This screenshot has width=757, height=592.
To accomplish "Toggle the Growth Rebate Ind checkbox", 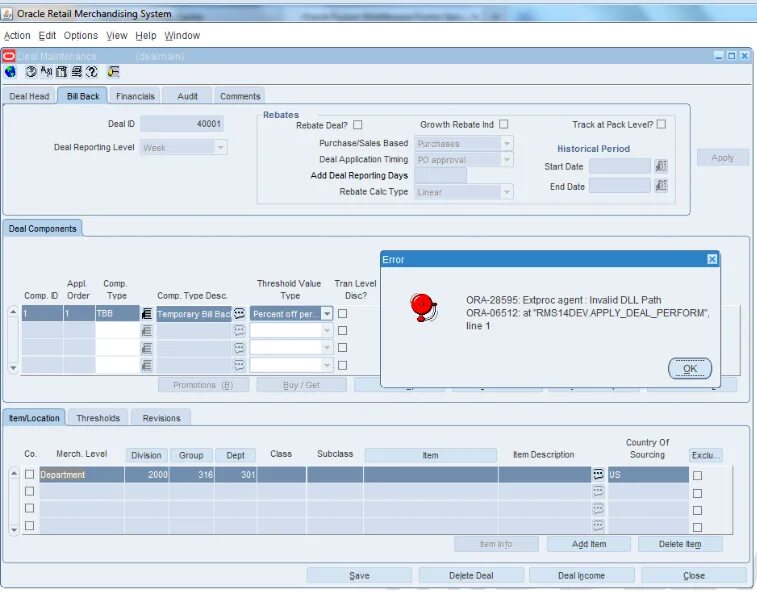I will [504, 124].
